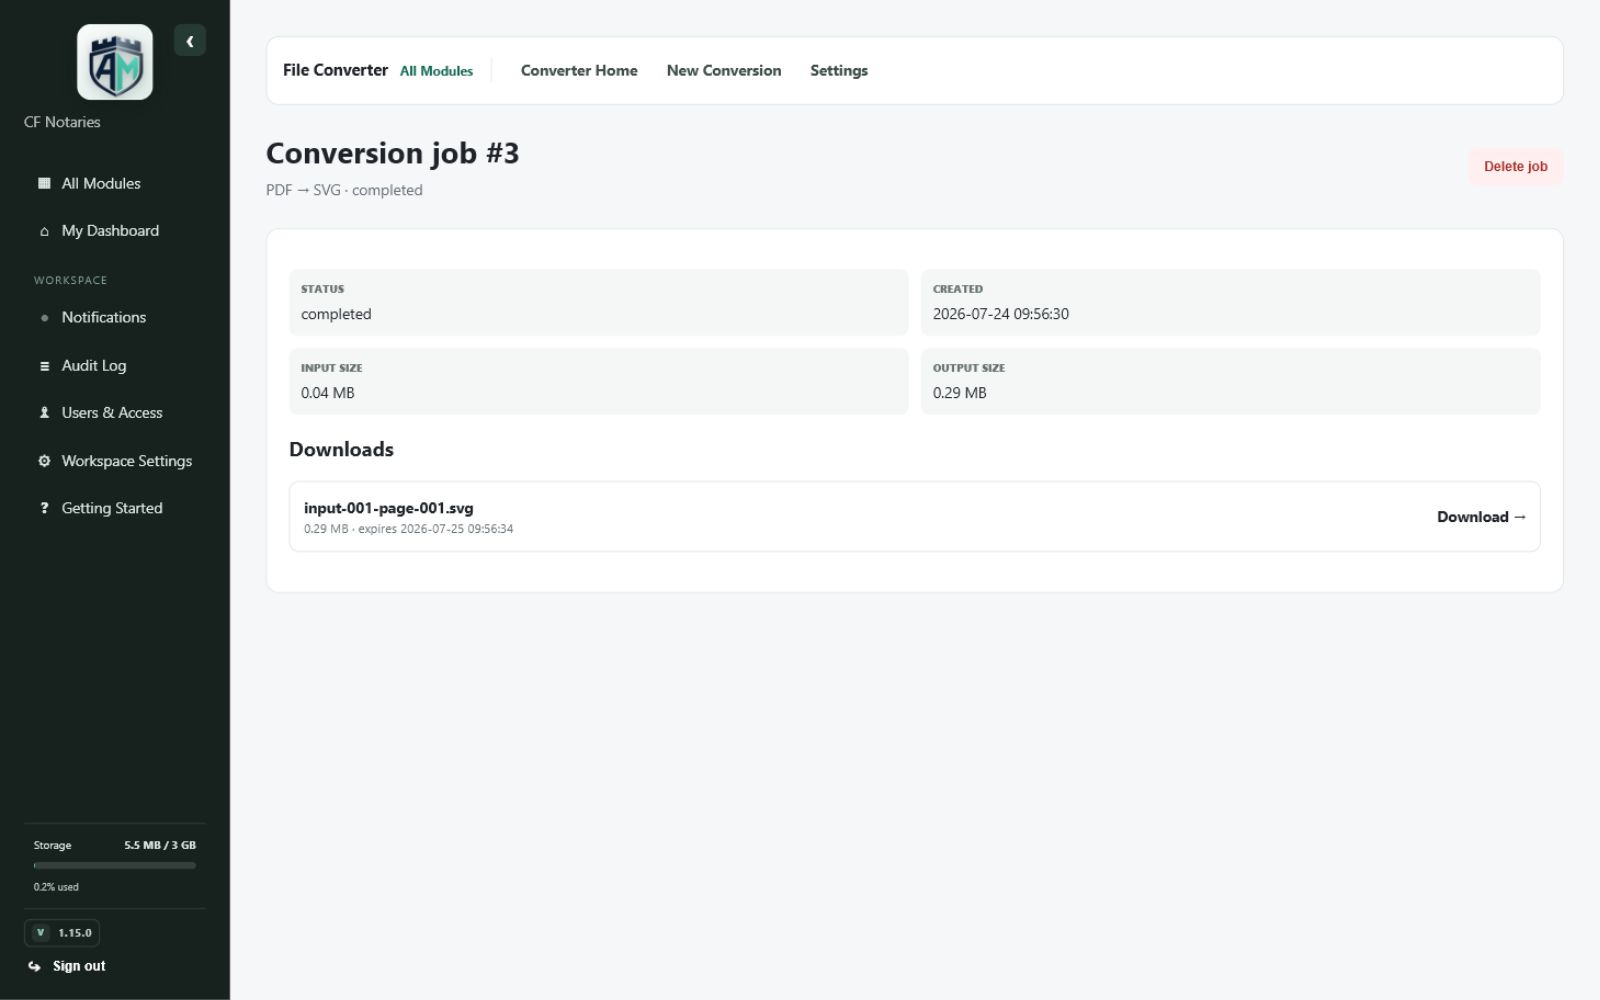Click the expiry text expires 2026-07-25 09:56:34
Image resolution: width=1600 pixels, height=1000 pixels.
436,529
